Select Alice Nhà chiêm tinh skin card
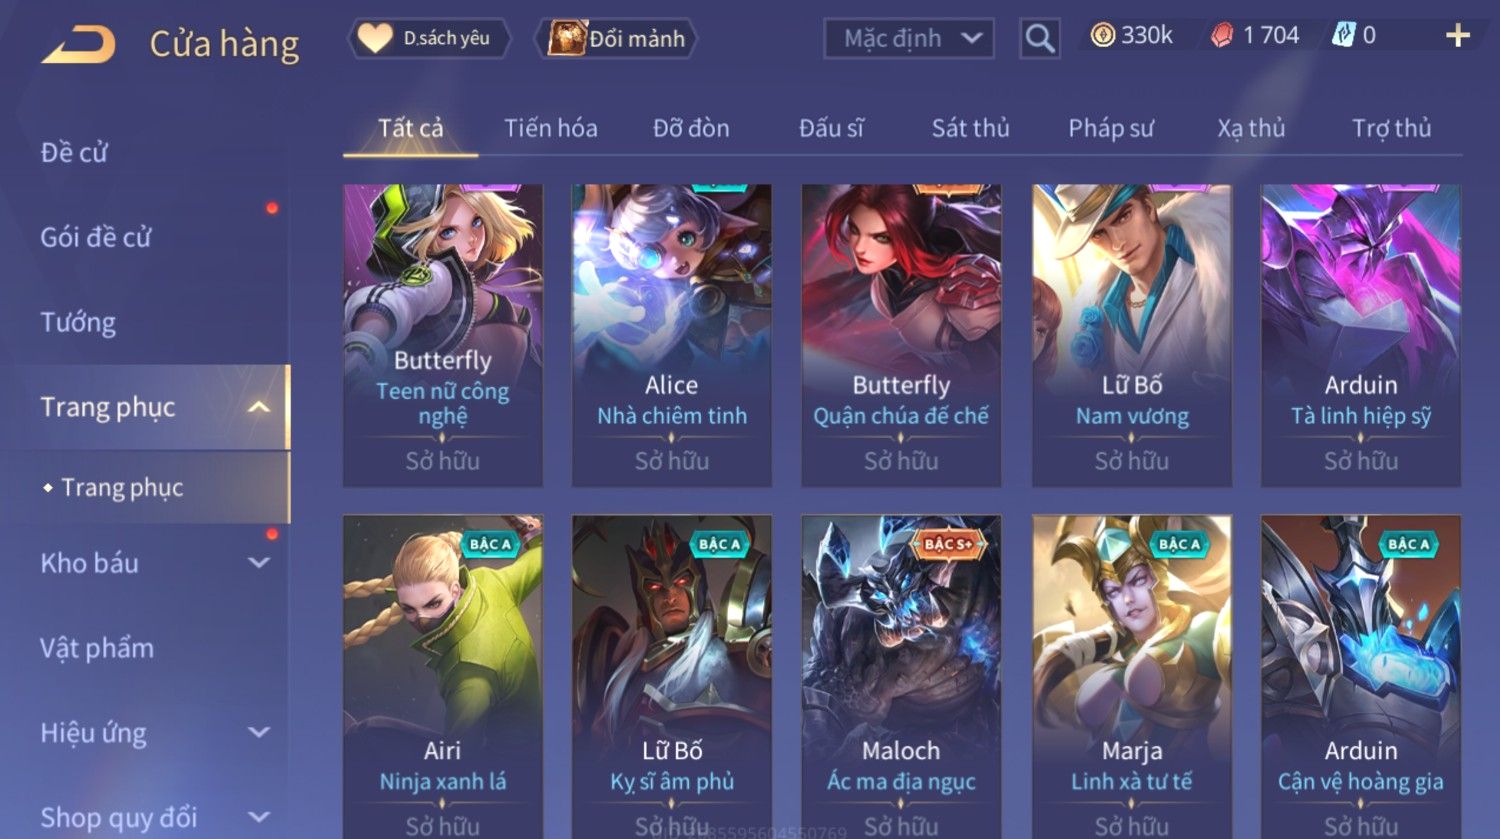This screenshot has height=839, width=1500. click(x=671, y=335)
